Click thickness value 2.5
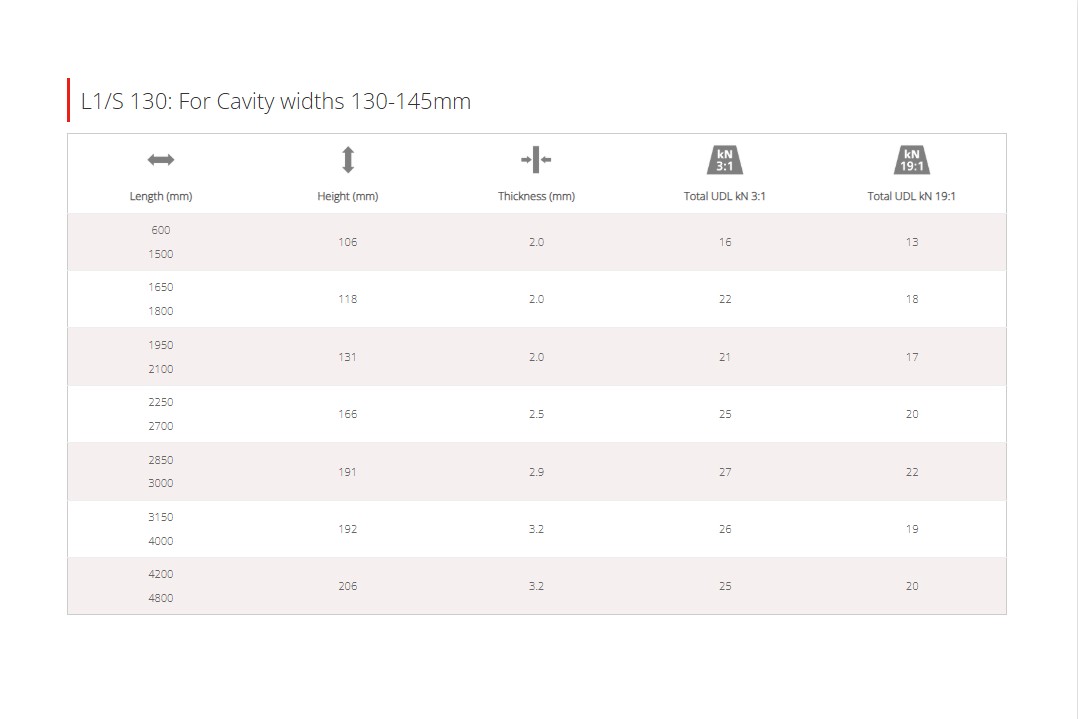 click(x=536, y=414)
